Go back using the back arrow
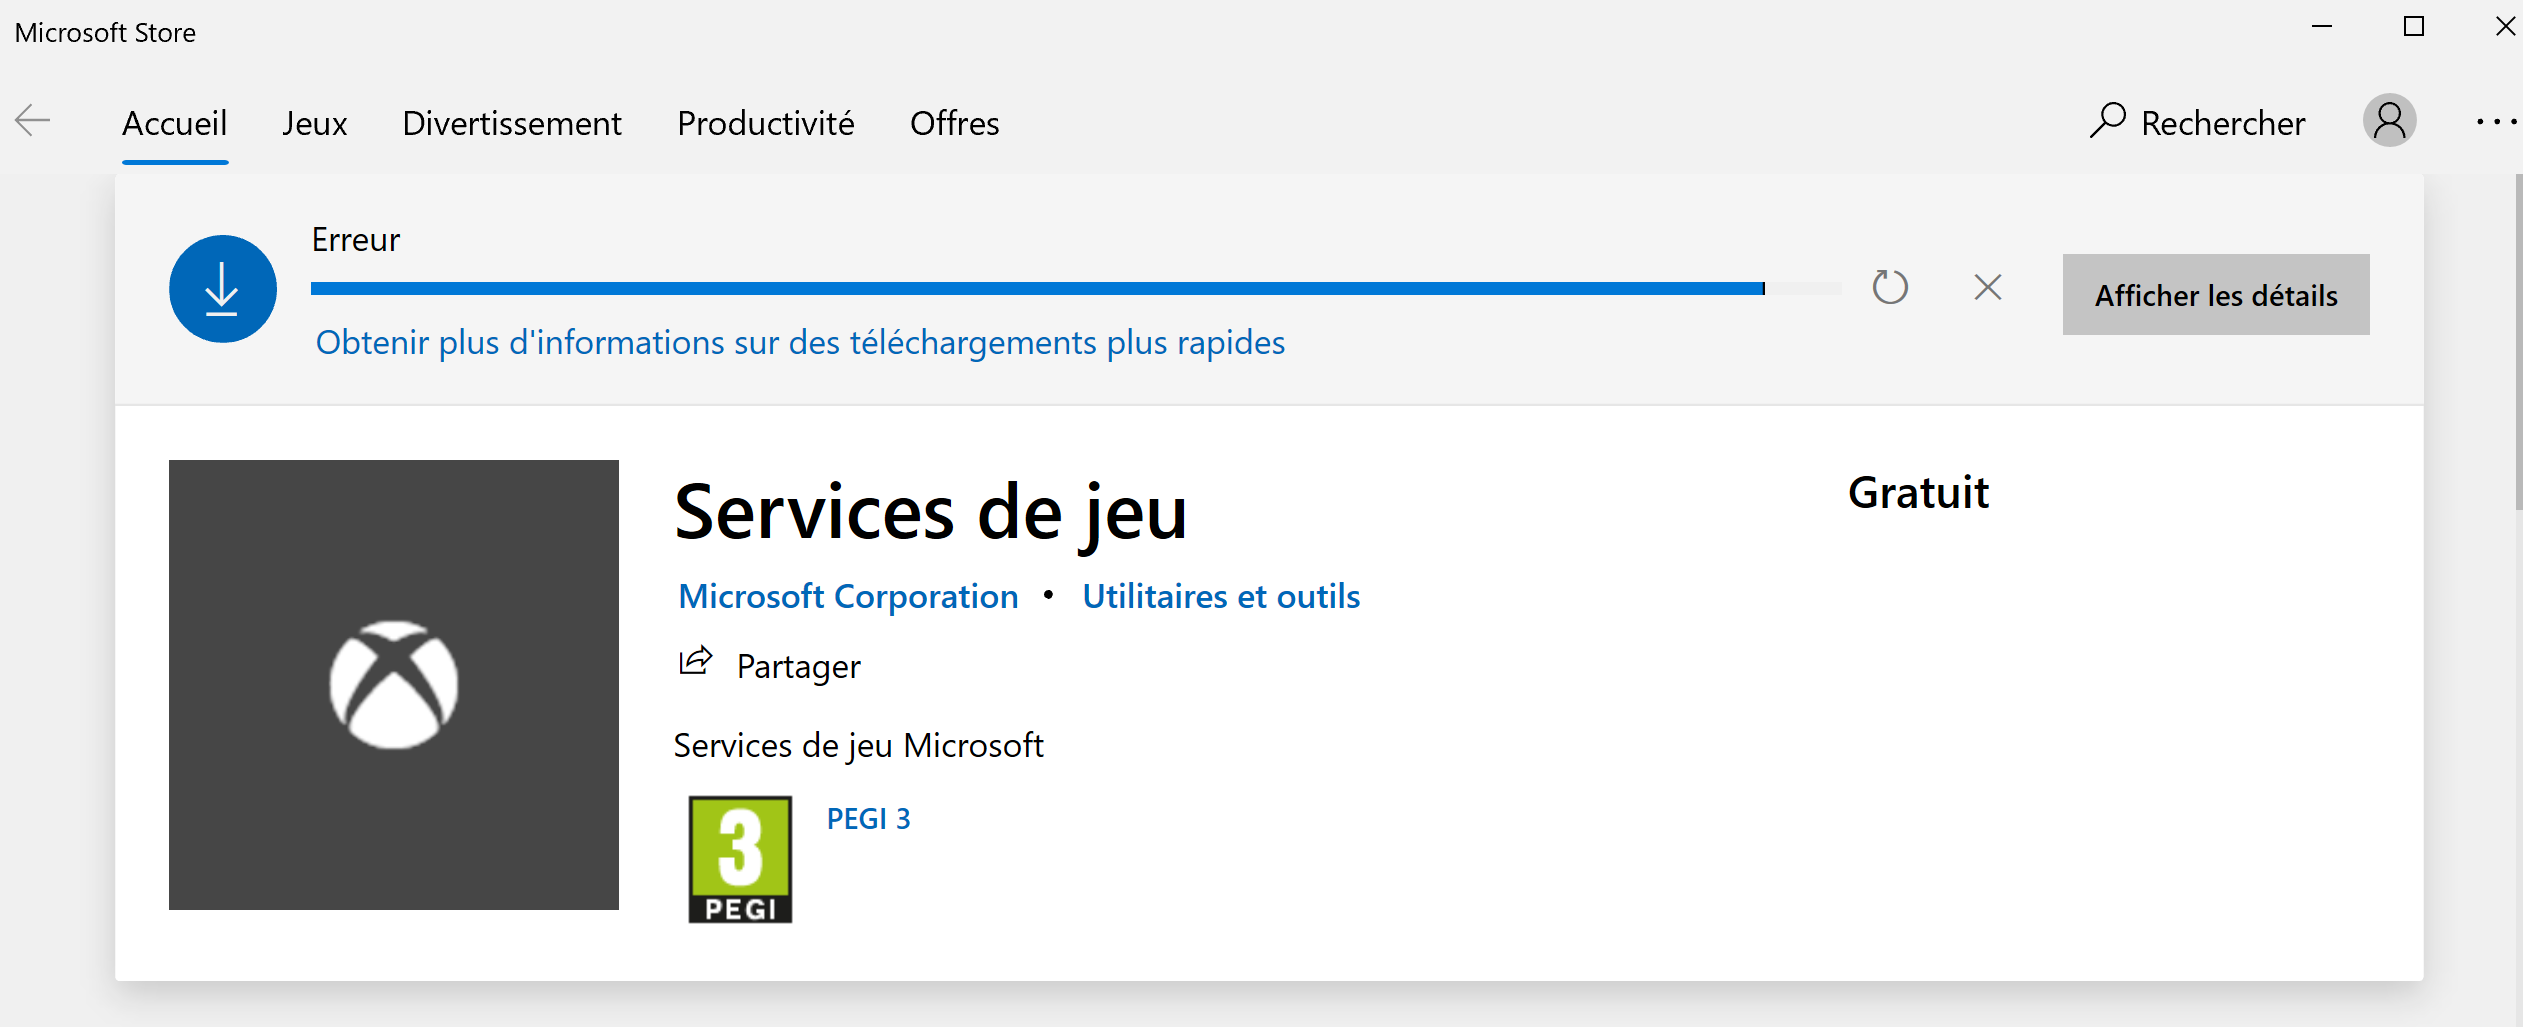 click(32, 121)
